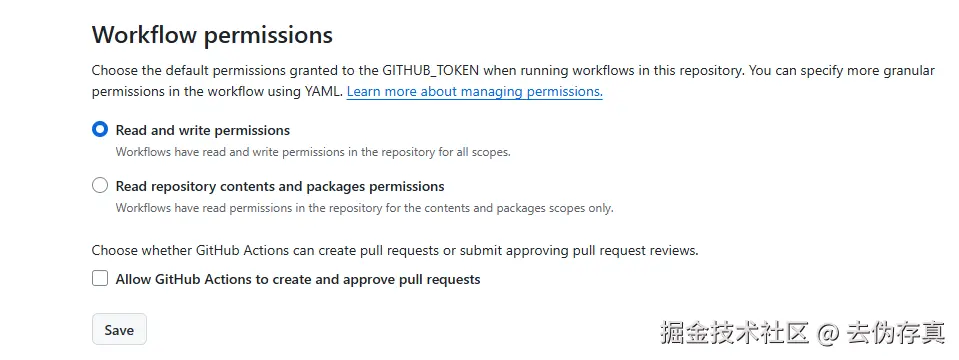Click the GITHUB_TOKEN word in the intro paragraph
The image size is (959, 360).
431,70
